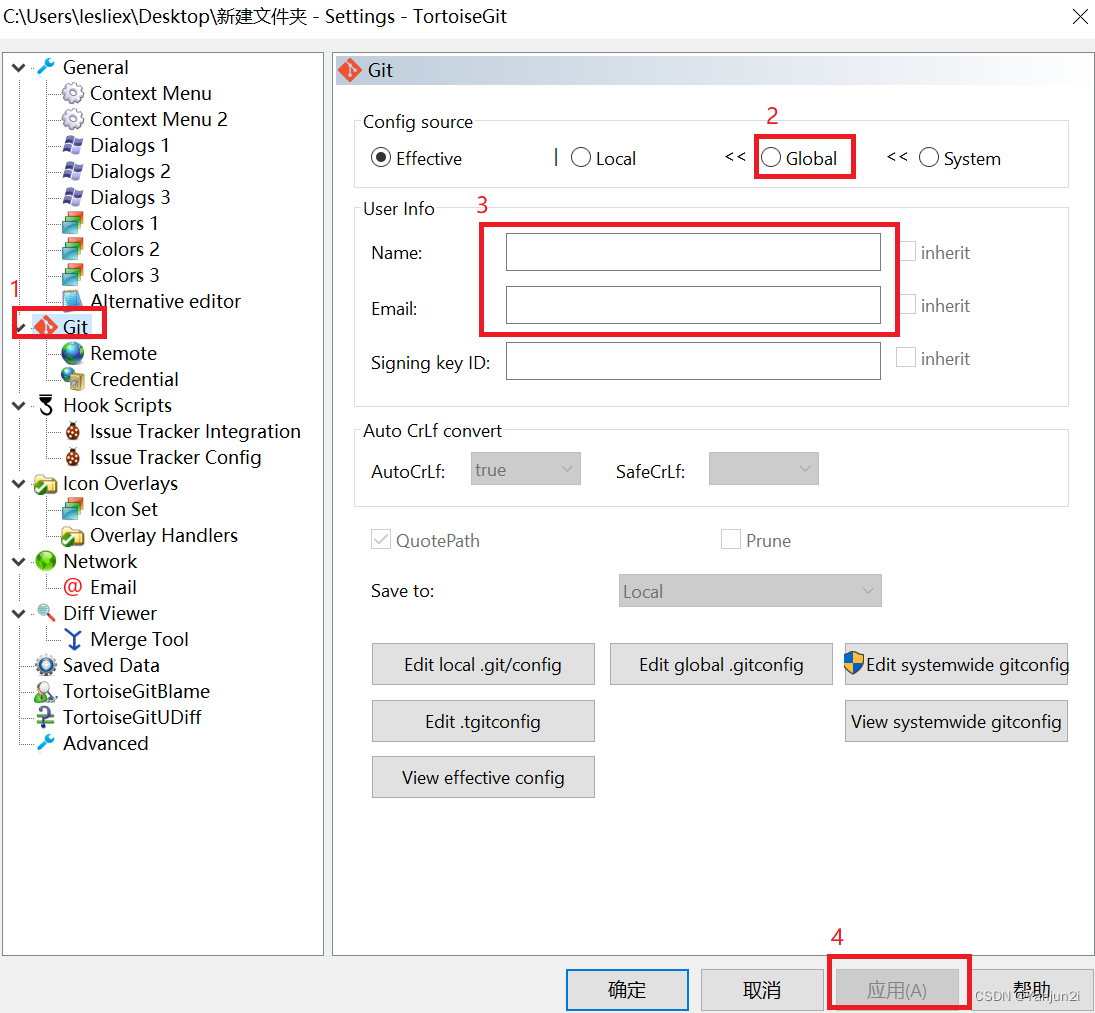Collapse the Hook Scripts tree node
This screenshot has height=1013, width=1095.
tap(19, 406)
